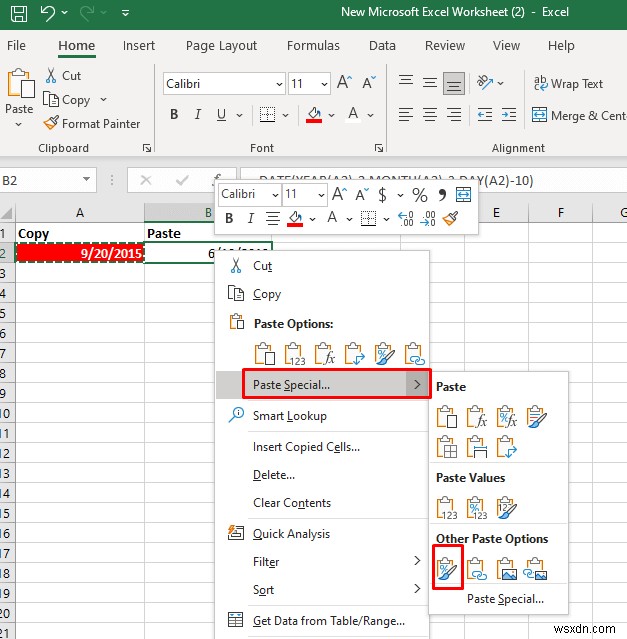Open the Font group dialog launcher
This screenshot has width=627, height=639.
tap(379, 148)
